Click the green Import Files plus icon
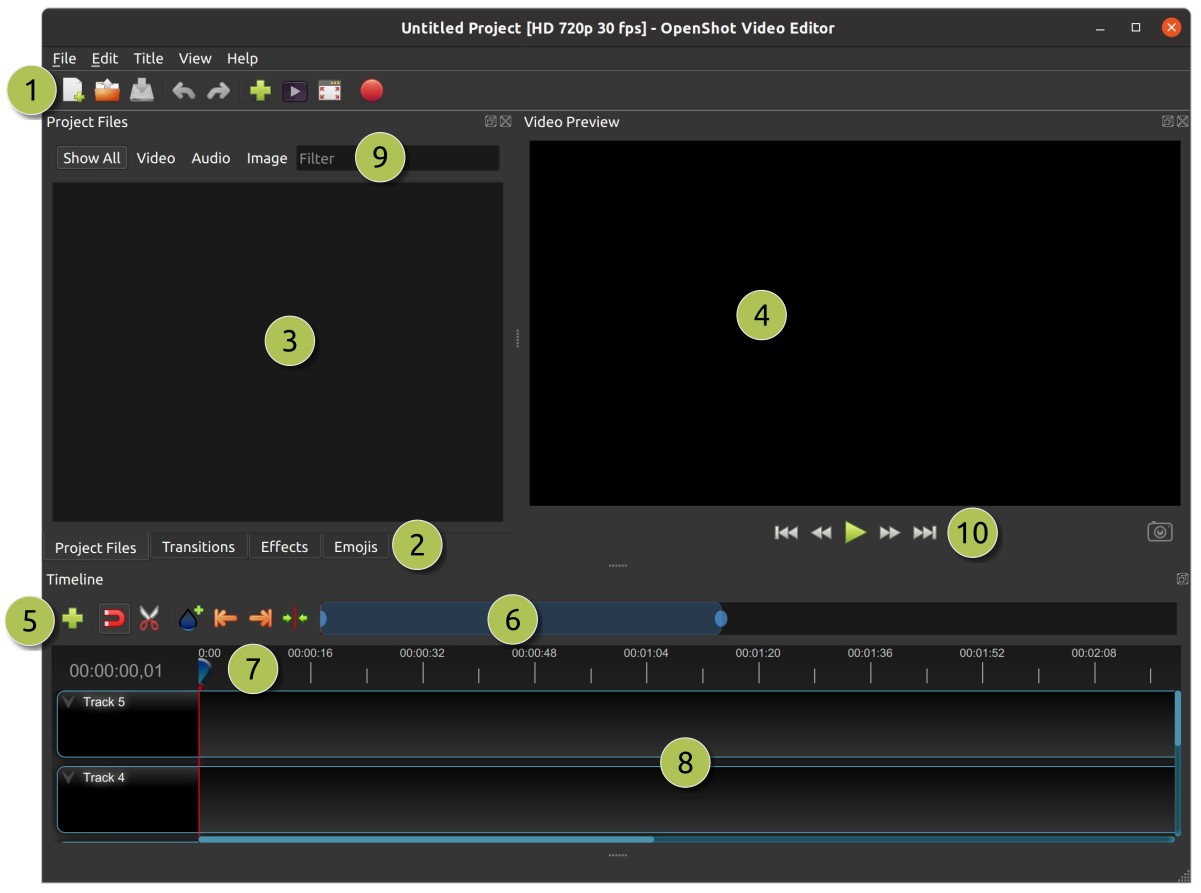This screenshot has width=1201, height=893. 260,91
